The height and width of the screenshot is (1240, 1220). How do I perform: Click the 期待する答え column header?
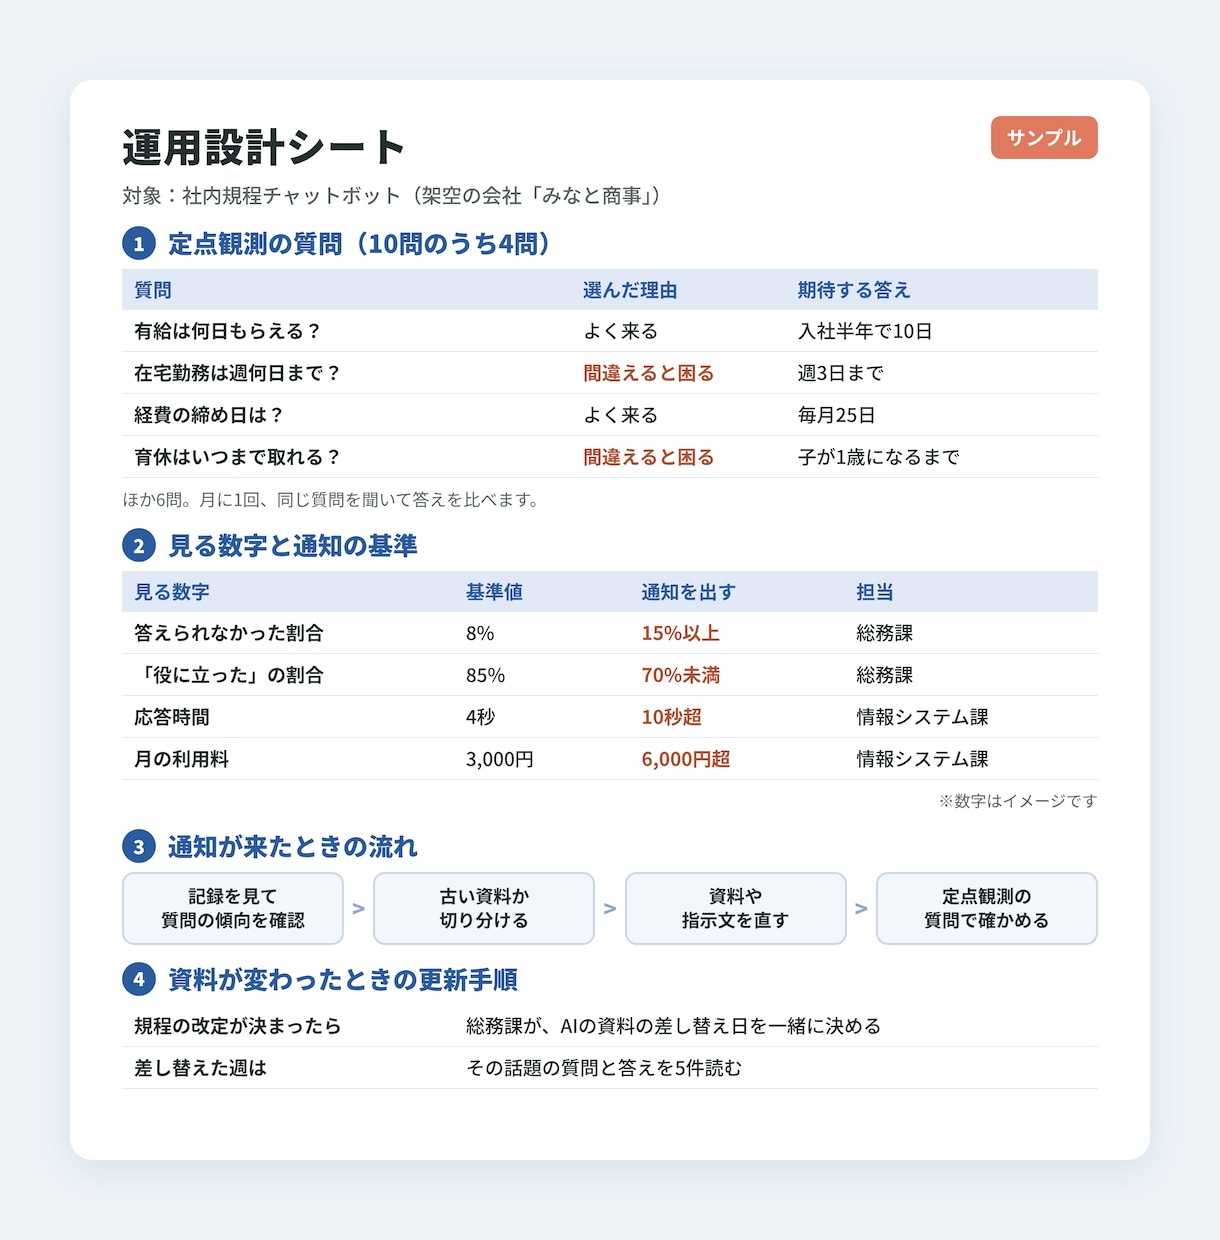coord(854,290)
